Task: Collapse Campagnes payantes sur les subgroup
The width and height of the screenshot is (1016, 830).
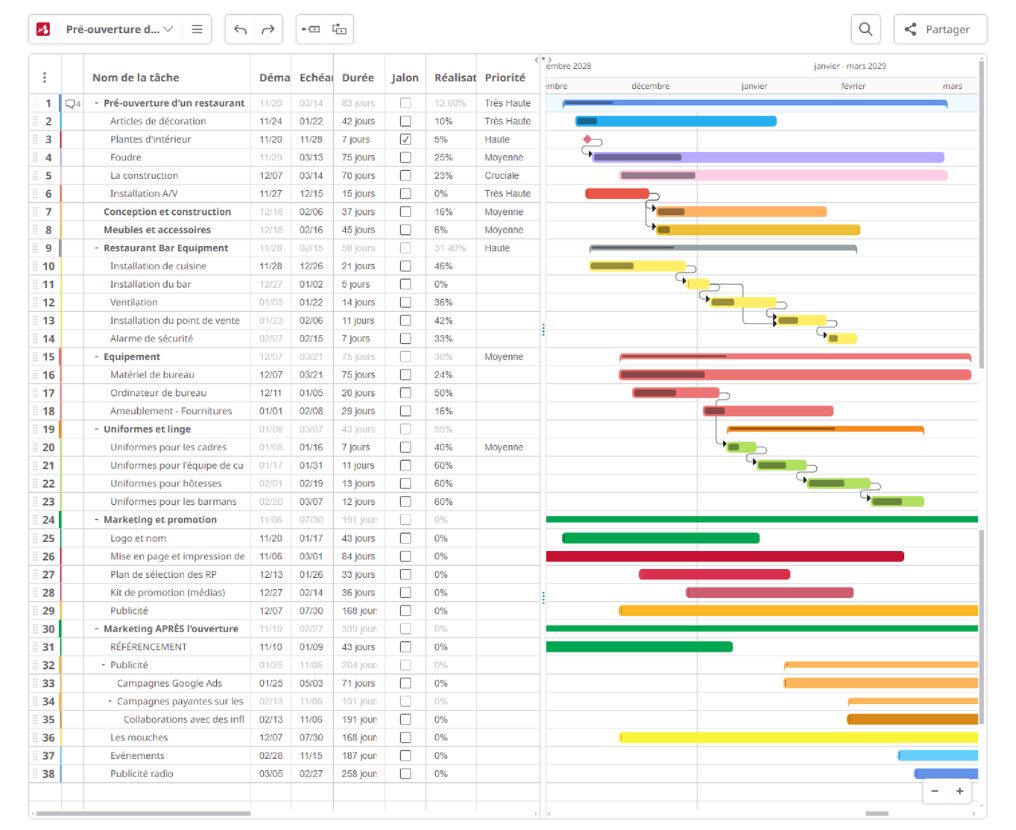Action: [110, 701]
